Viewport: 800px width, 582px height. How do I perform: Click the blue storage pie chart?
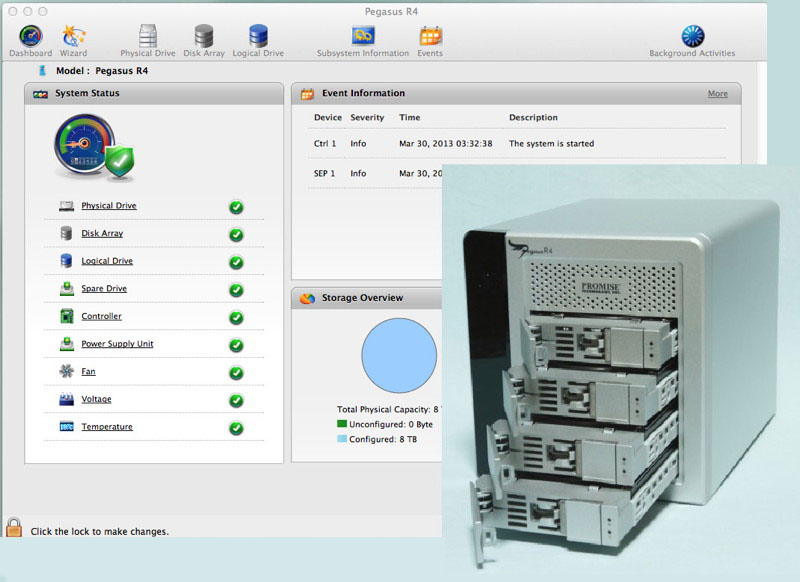[x=399, y=356]
